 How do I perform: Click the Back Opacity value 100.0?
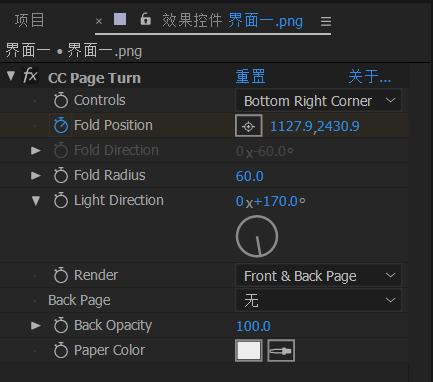point(253,326)
